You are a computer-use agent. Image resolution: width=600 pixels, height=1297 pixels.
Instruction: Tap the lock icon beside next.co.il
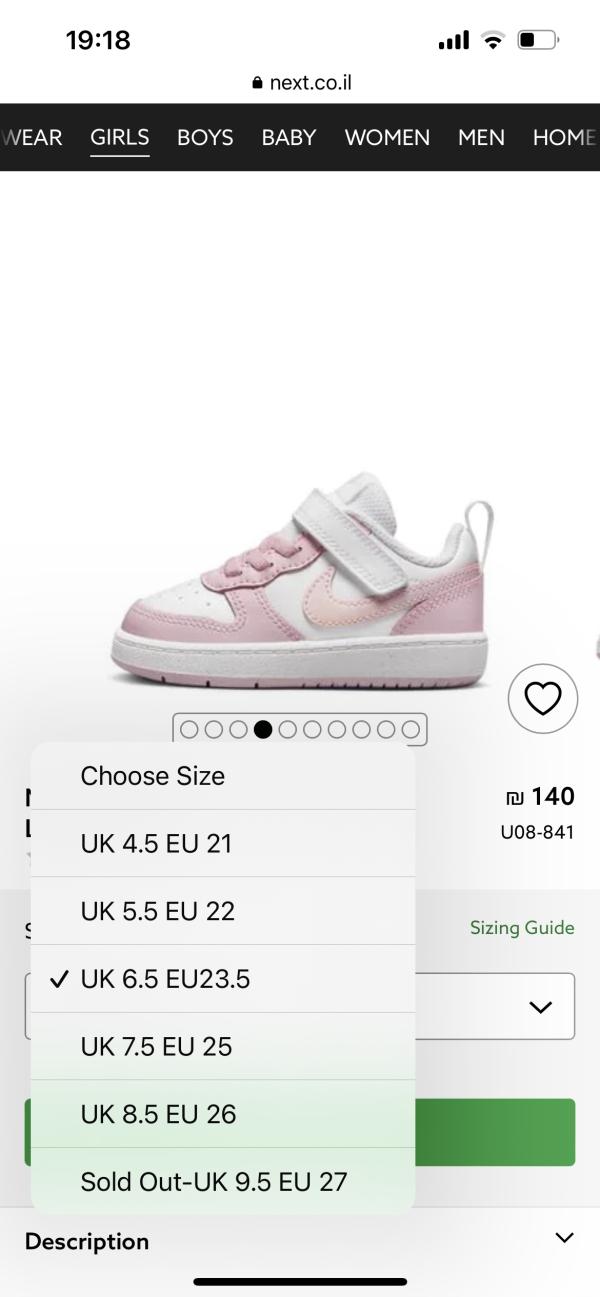tap(258, 84)
